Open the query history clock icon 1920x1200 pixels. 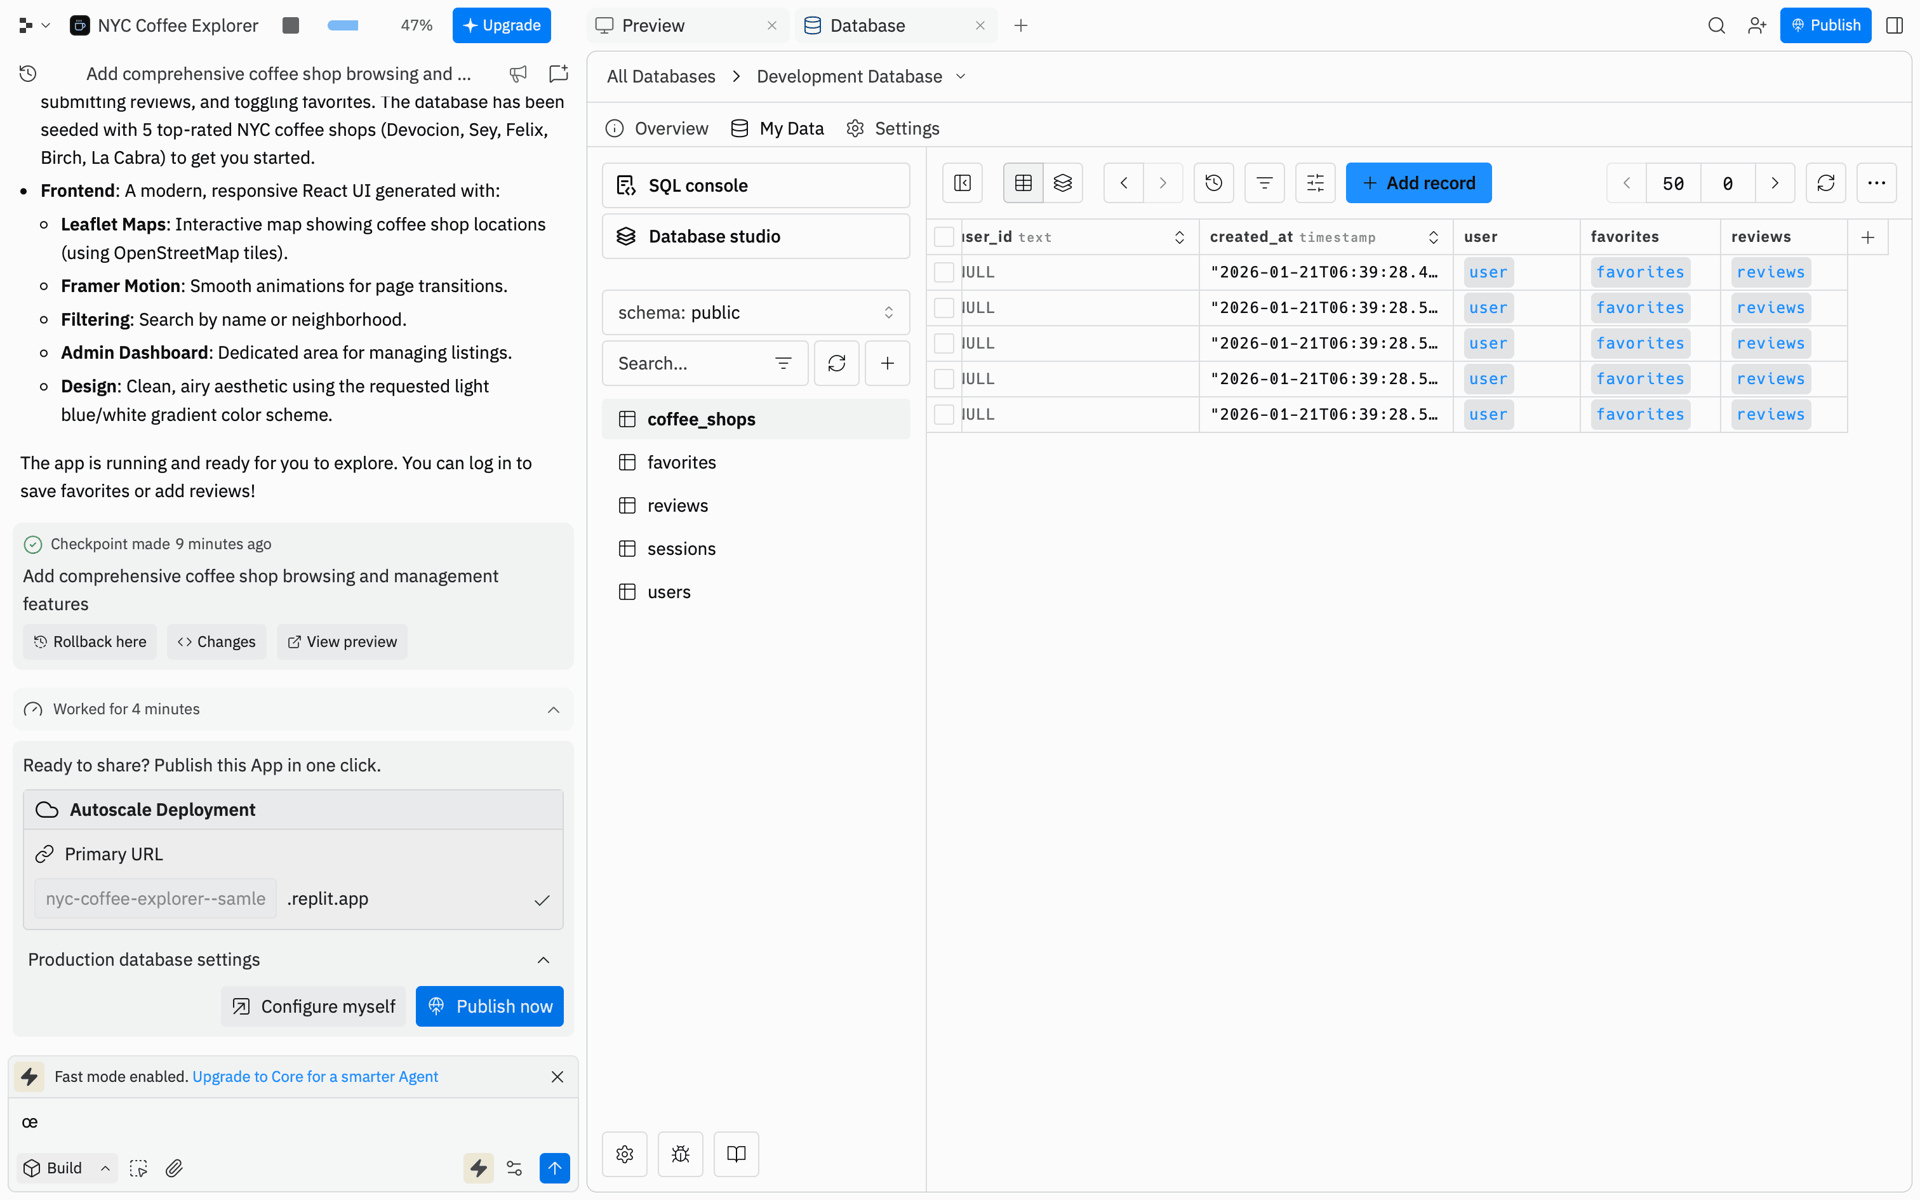[1213, 183]
